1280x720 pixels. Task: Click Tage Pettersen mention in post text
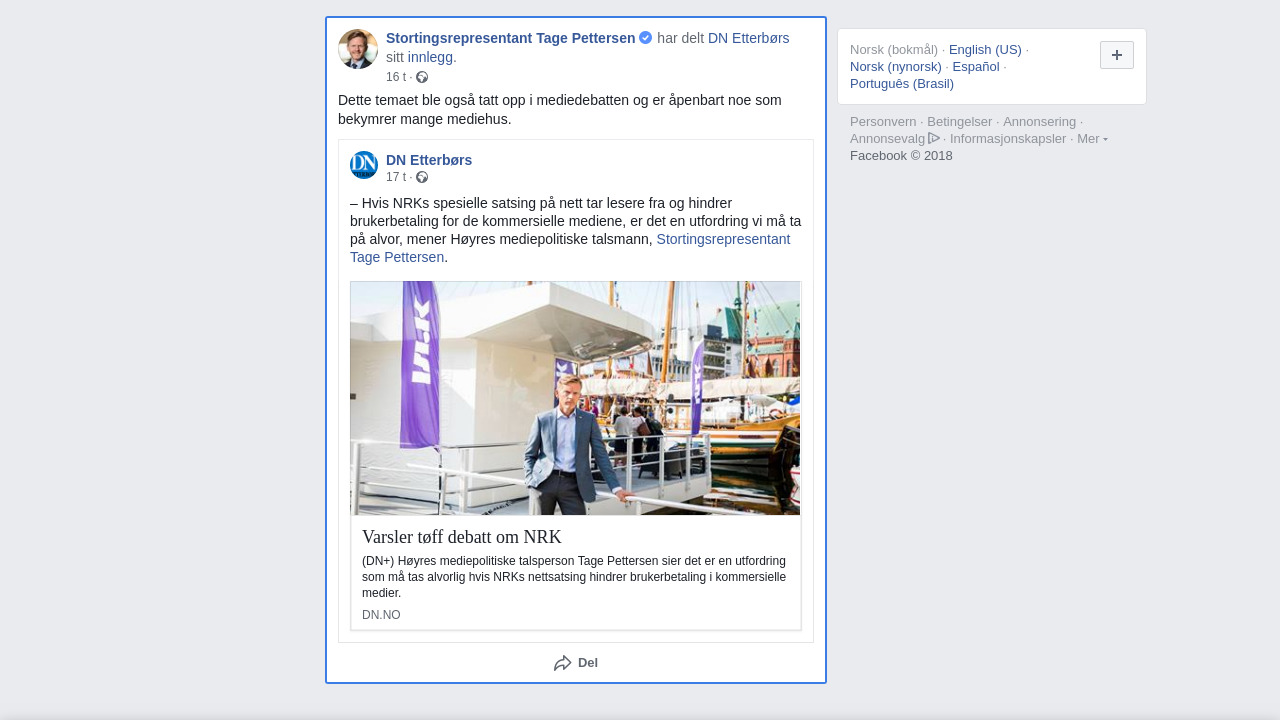(570, 248)
